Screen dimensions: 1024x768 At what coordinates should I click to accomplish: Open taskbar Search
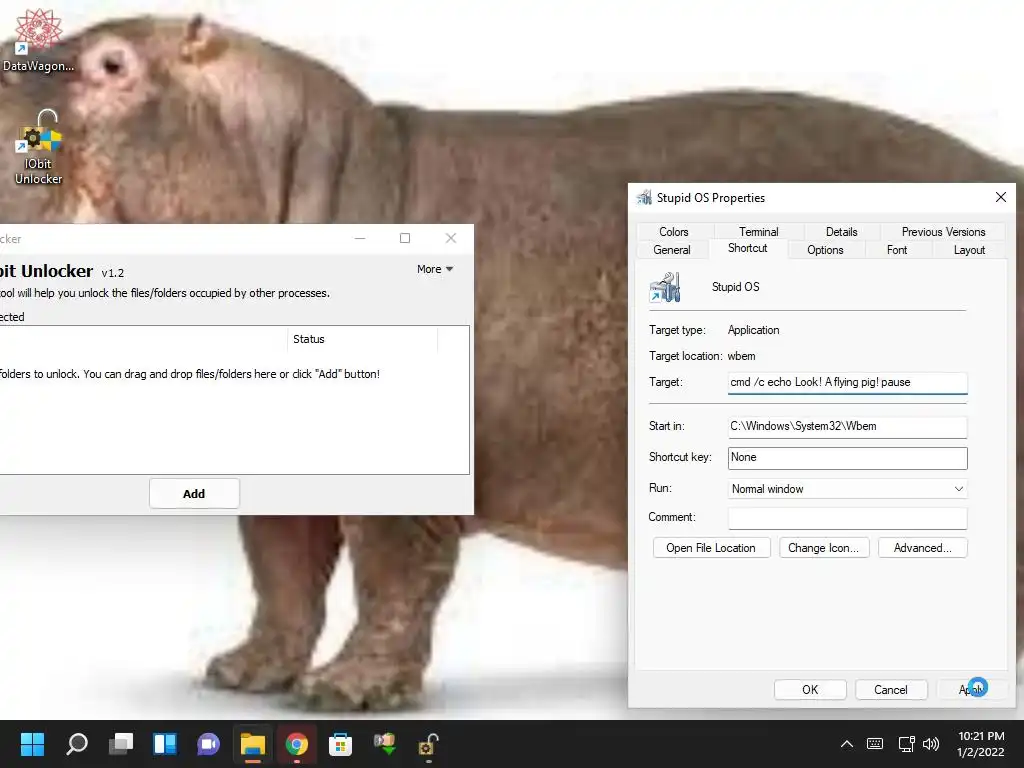tap(77, 744)
